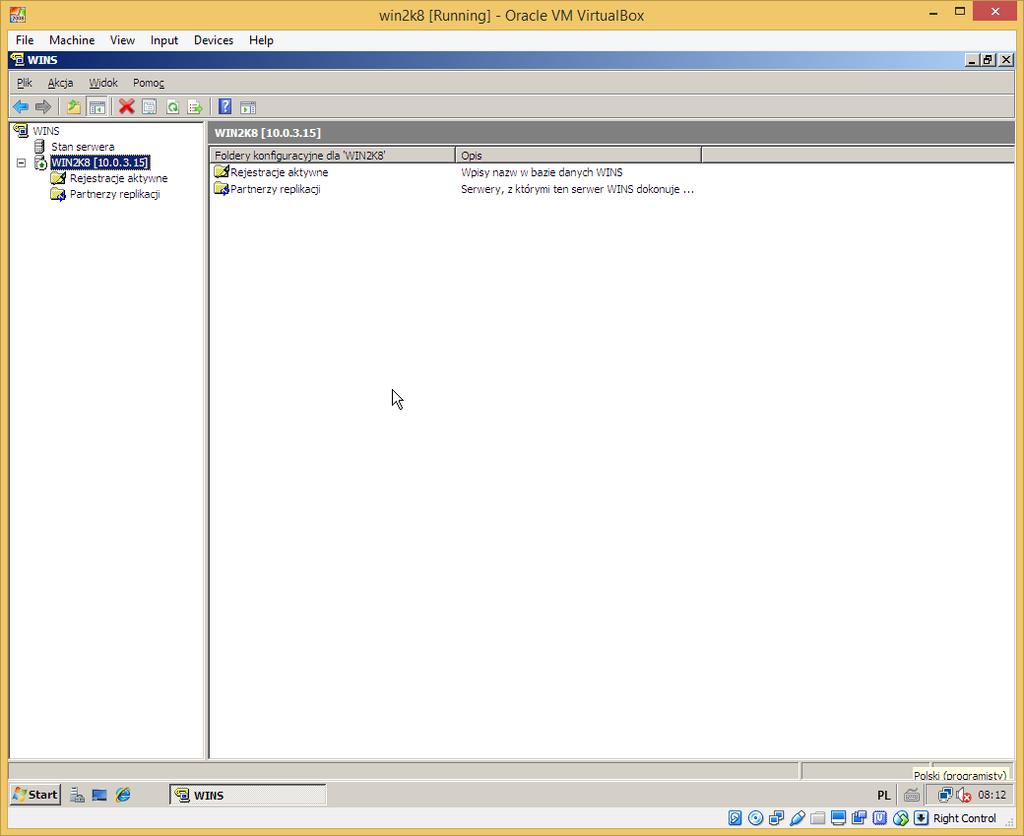Open the VirtualBox Input menu

point(164,40)
